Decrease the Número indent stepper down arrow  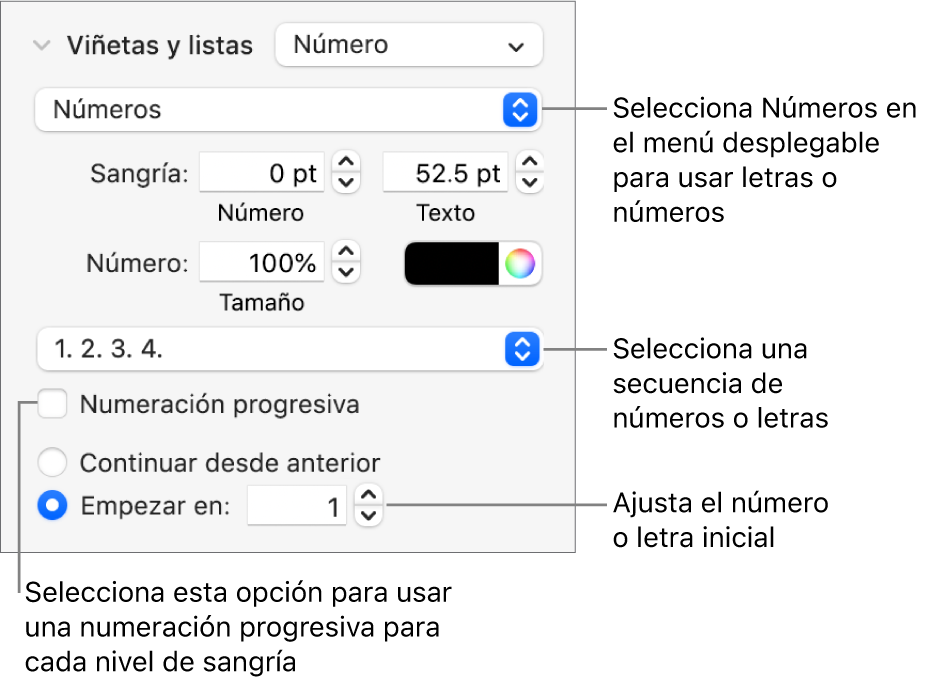pos(346,182)
